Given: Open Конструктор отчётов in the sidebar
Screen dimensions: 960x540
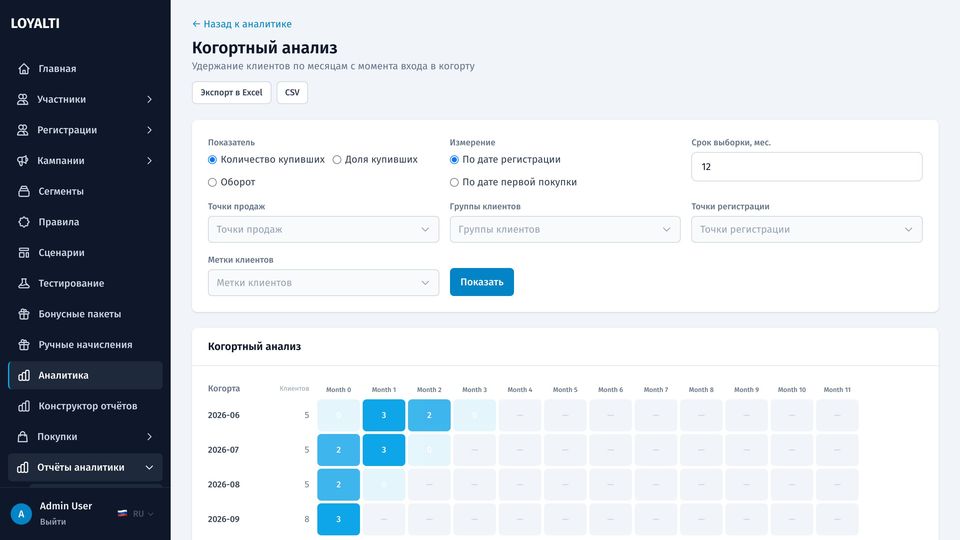Looking at the screenshot, I should (85, 406).
